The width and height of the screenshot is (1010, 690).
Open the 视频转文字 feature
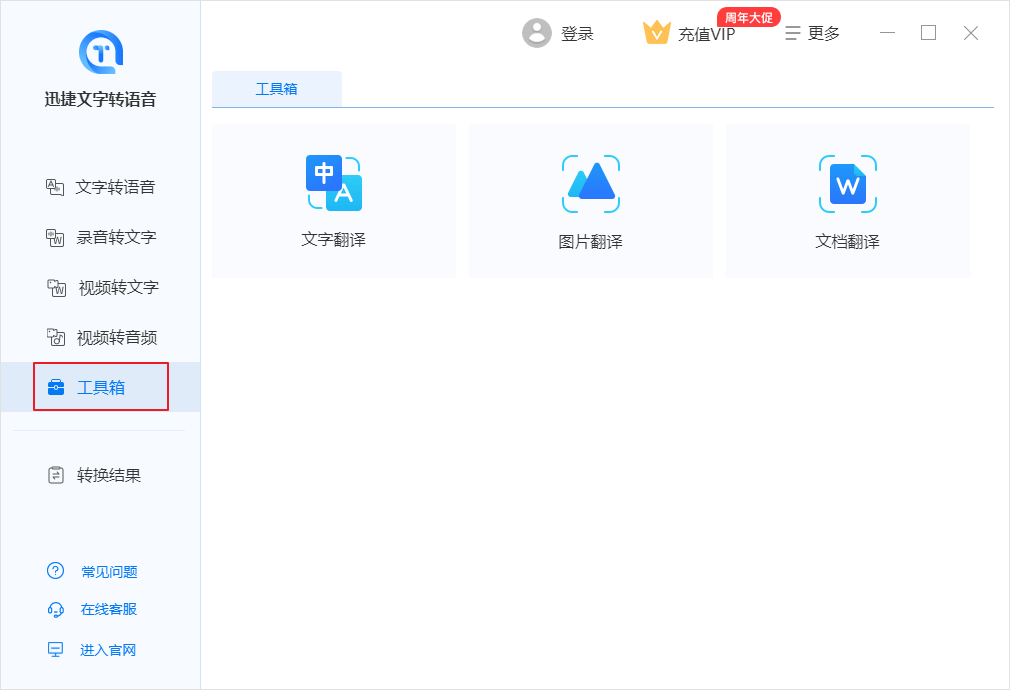click(x=103, y=287)
